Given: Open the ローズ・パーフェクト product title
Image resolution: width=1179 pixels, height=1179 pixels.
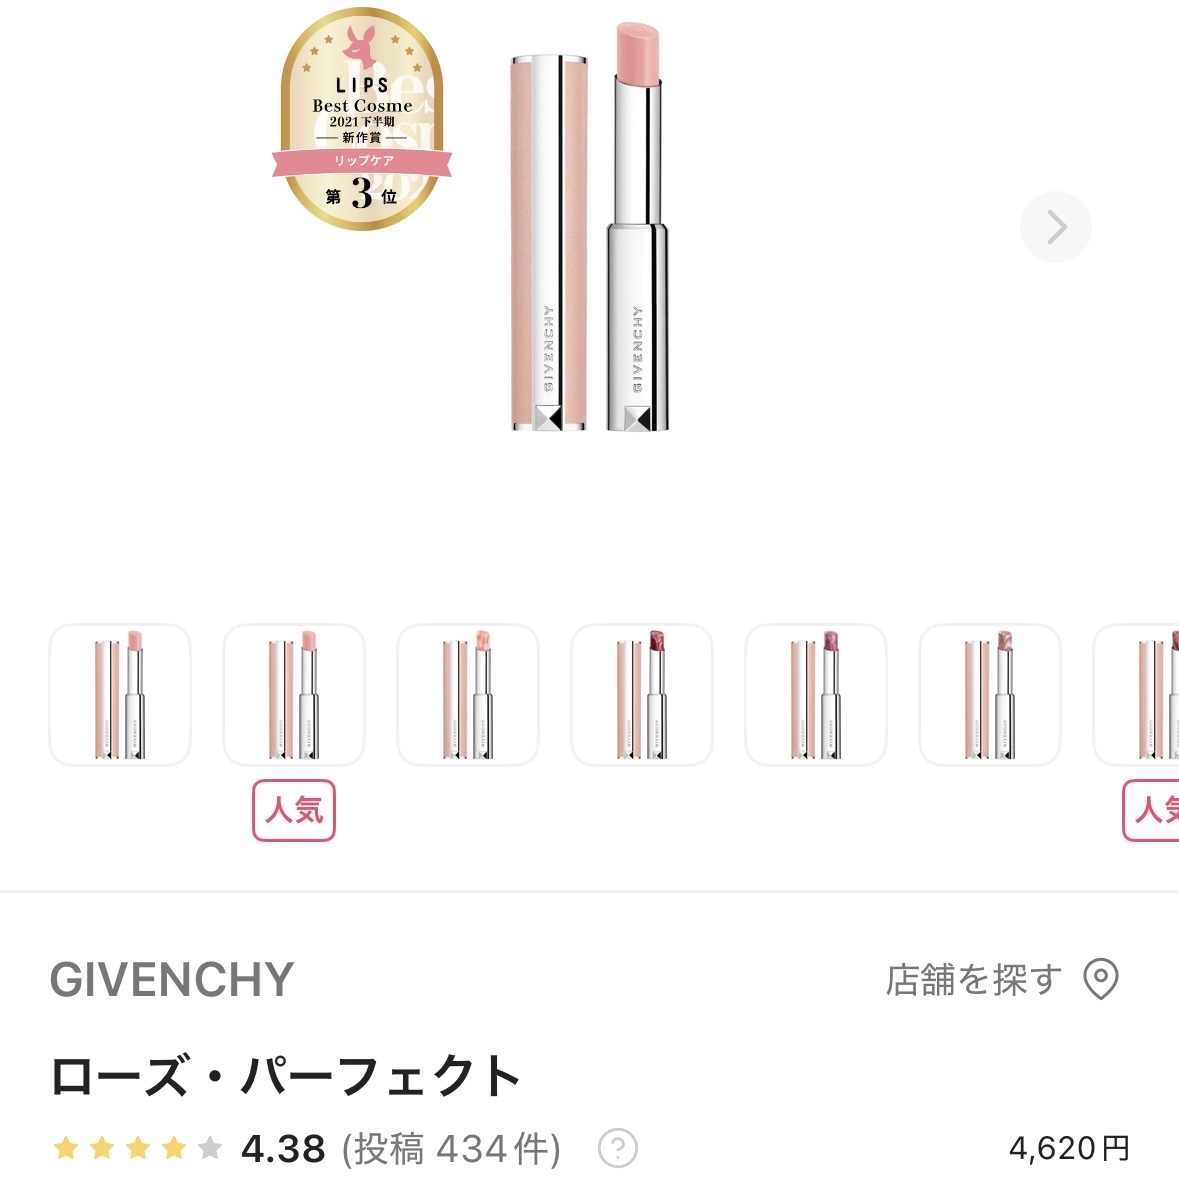Looking at the screenshot, I should pyautogui.click(x=285, y=1075).
